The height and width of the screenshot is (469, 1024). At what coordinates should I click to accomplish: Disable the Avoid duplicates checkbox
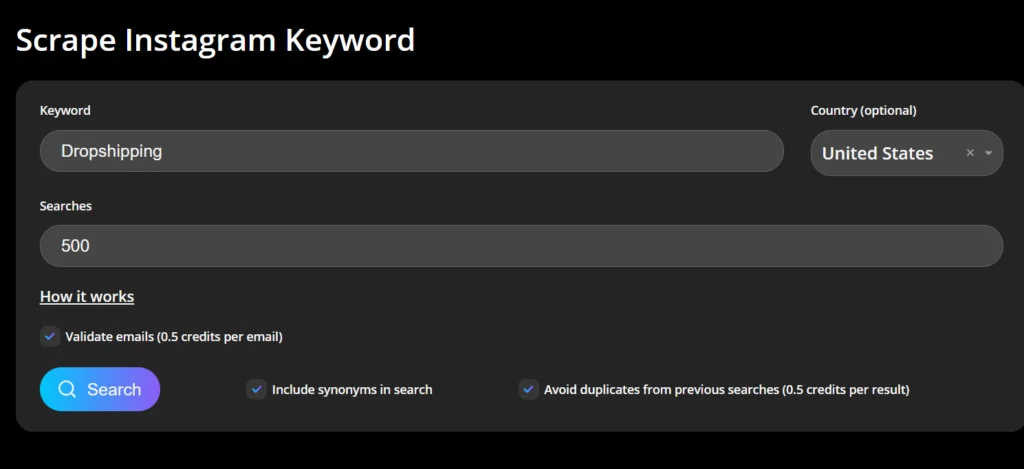pos(528,389)
